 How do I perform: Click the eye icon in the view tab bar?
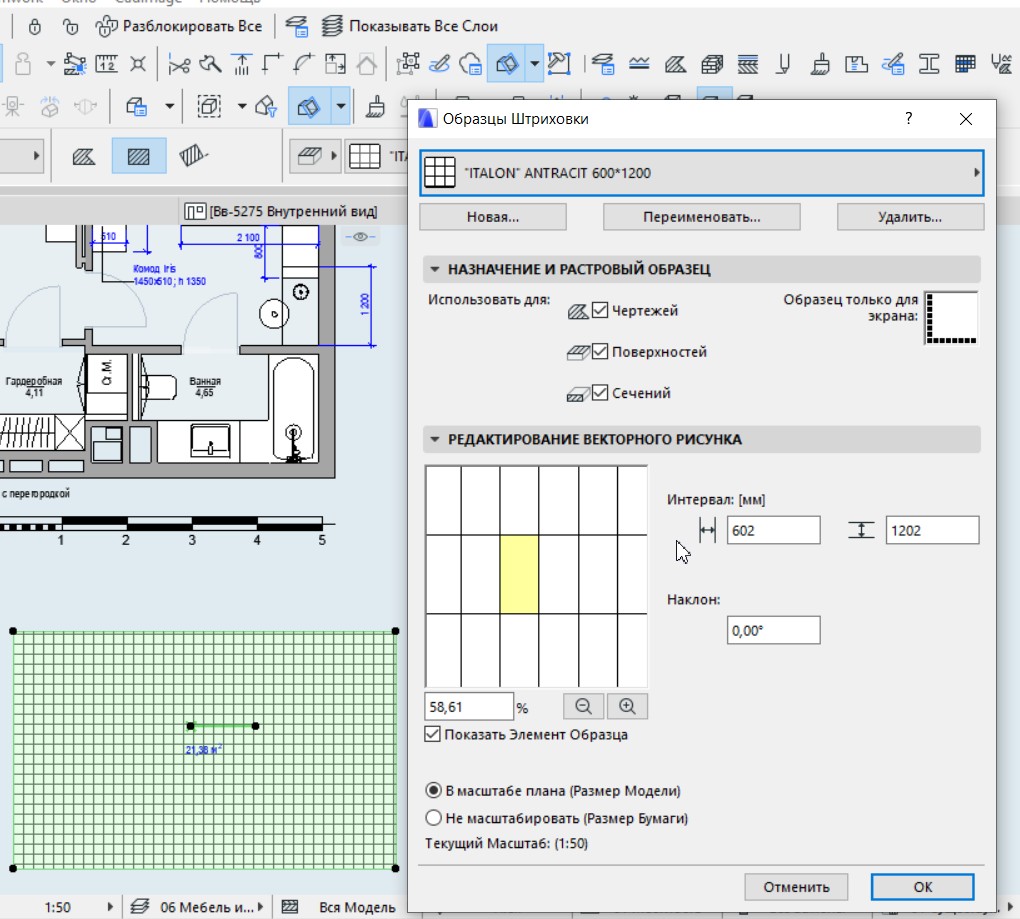(361, 237)
